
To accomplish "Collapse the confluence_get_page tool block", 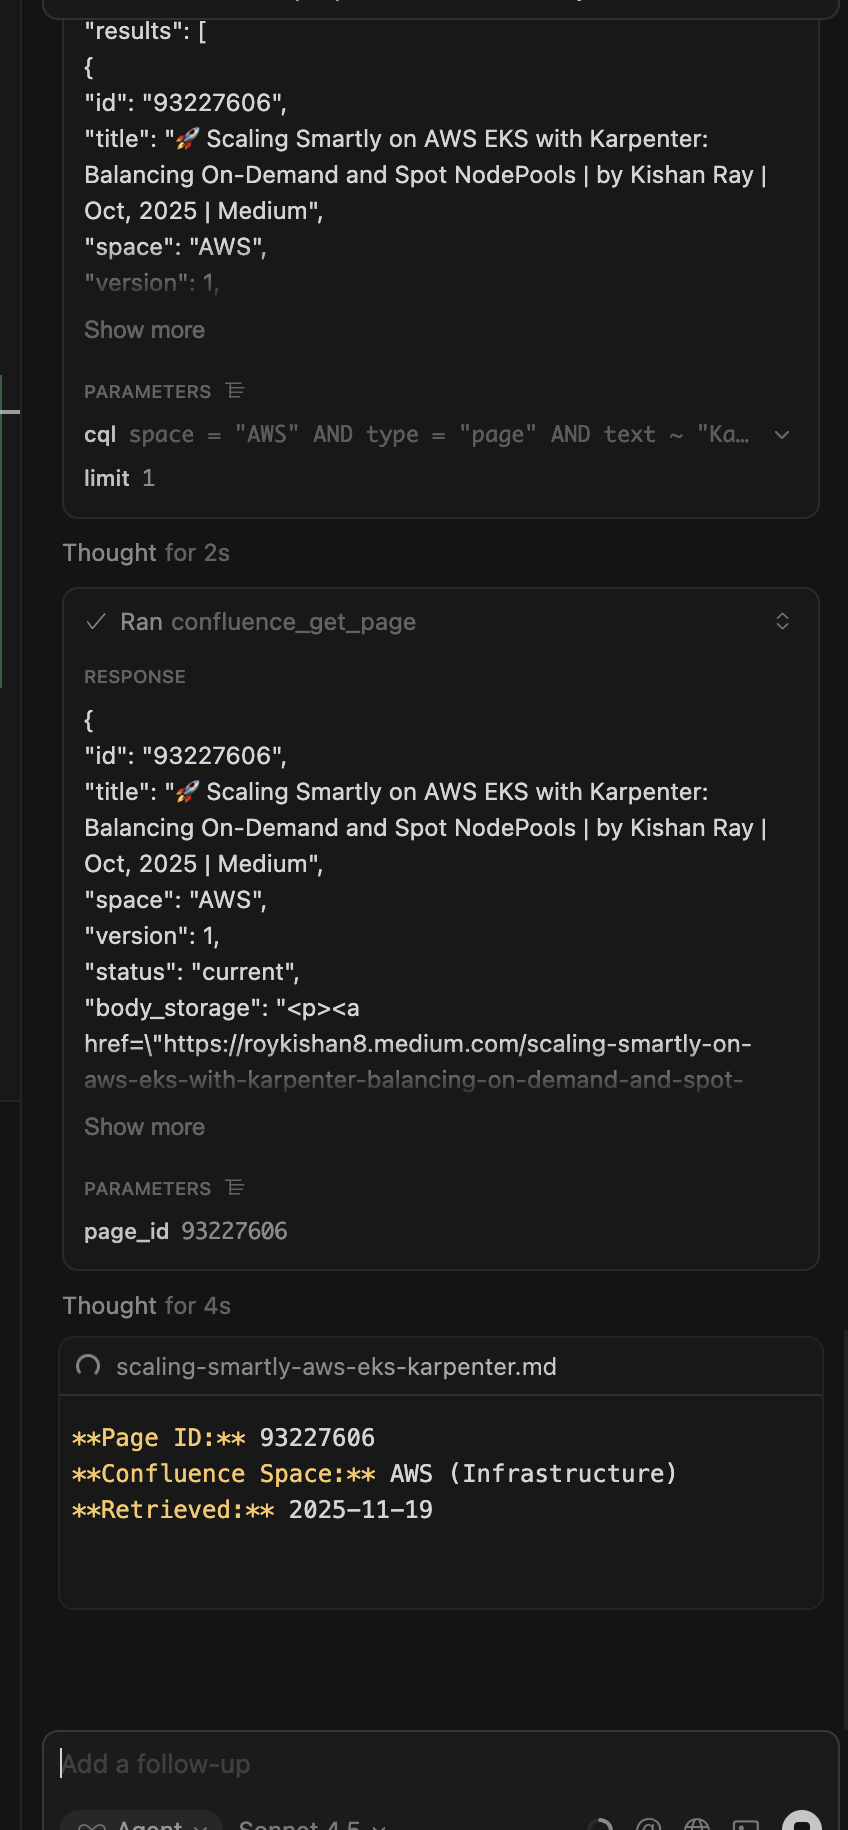I will [782, 622].
